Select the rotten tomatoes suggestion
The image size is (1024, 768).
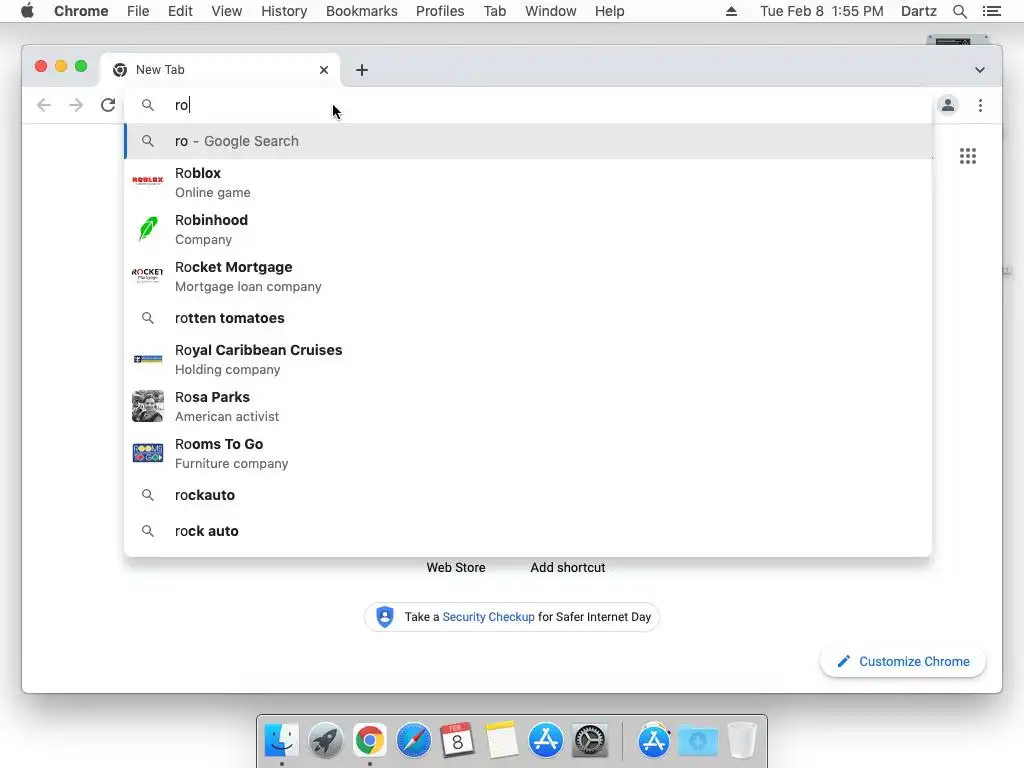(x=528, y=318)
